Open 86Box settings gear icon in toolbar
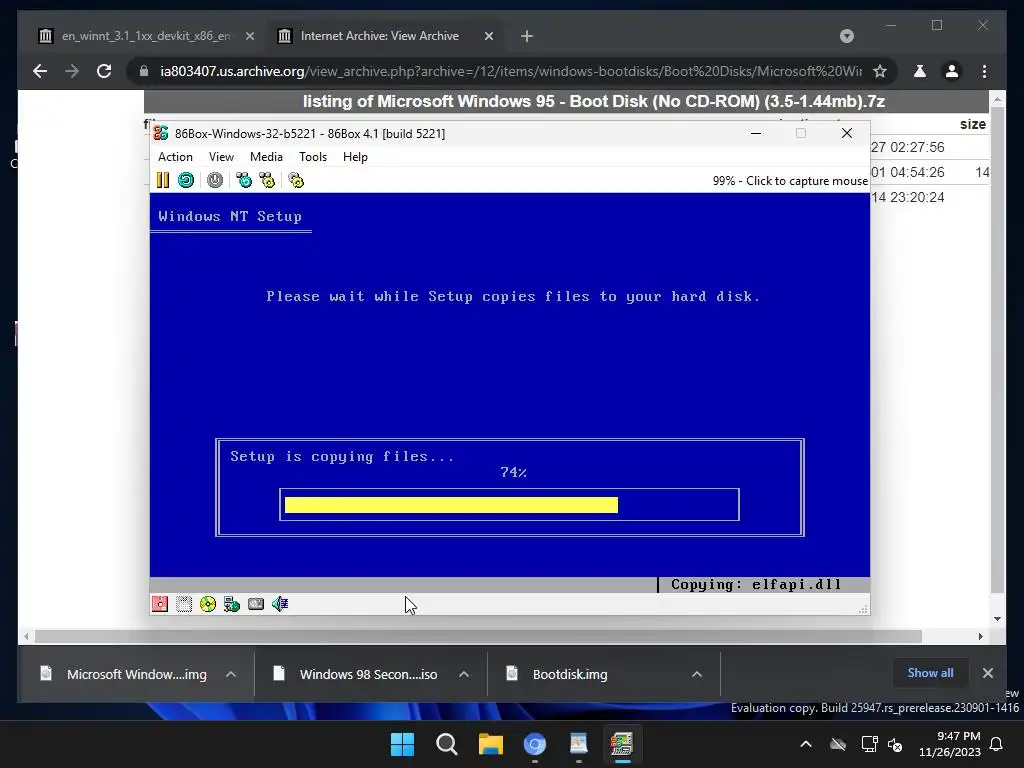This screenshot has width=1024, height=768. 296,180
